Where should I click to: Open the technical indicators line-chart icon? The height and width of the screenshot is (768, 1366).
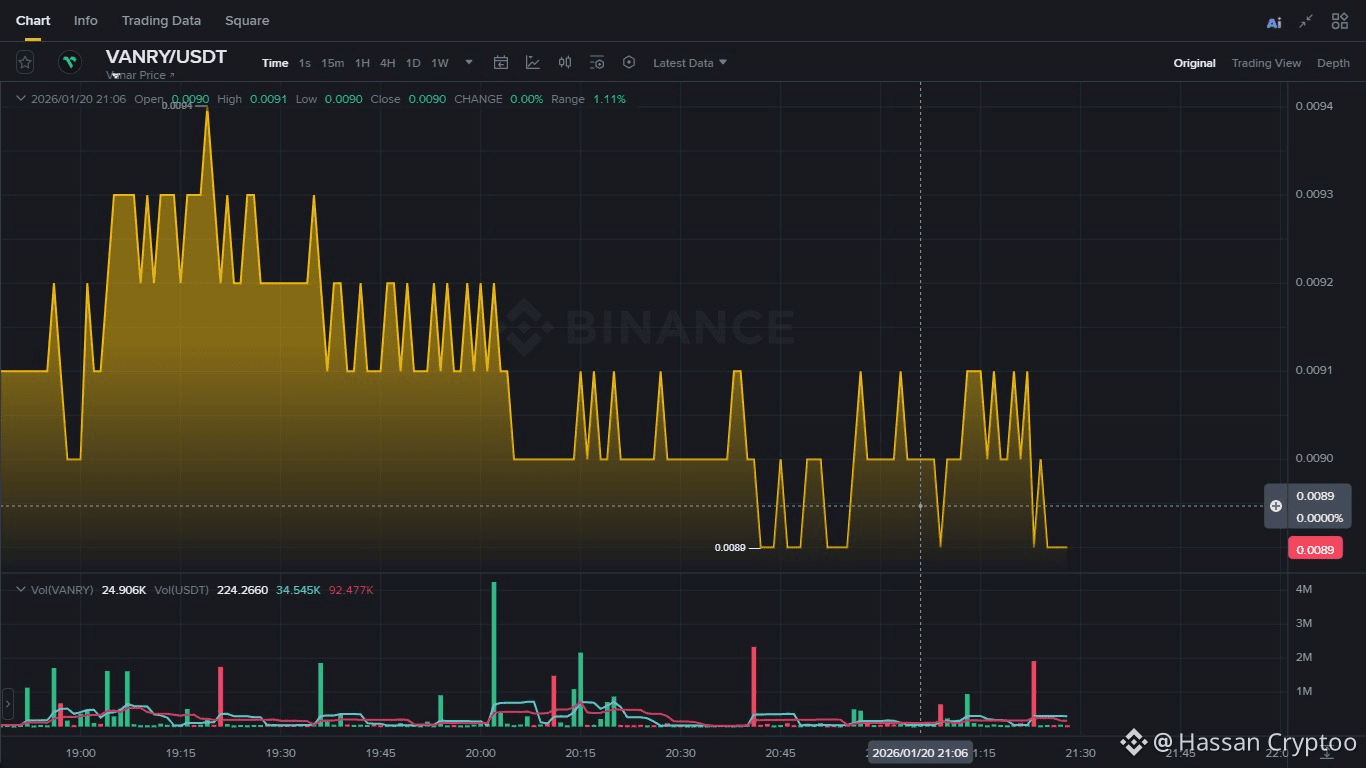[533, 62]
